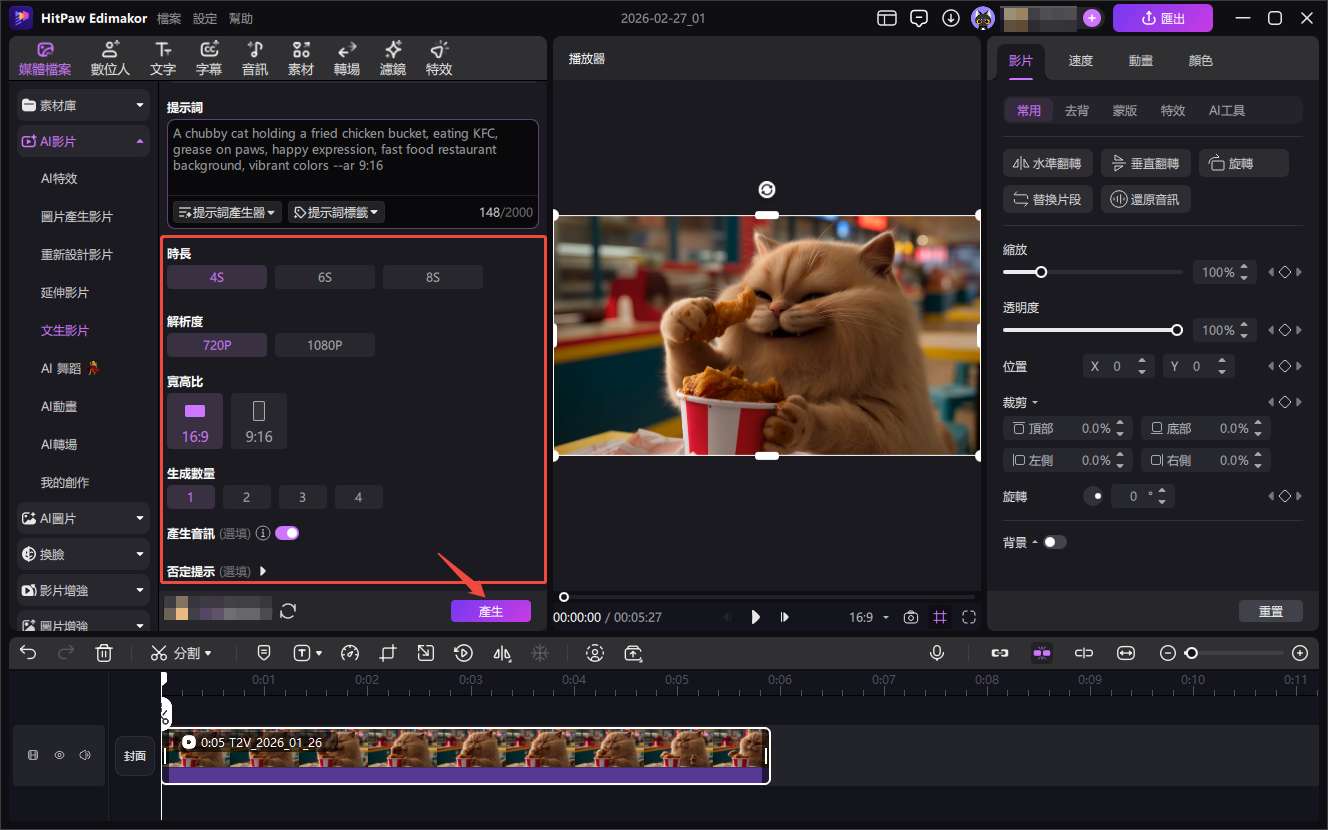1328x830 pixels.
Task: Click the 透明度 opacity slider handle
Action: 1177,330
